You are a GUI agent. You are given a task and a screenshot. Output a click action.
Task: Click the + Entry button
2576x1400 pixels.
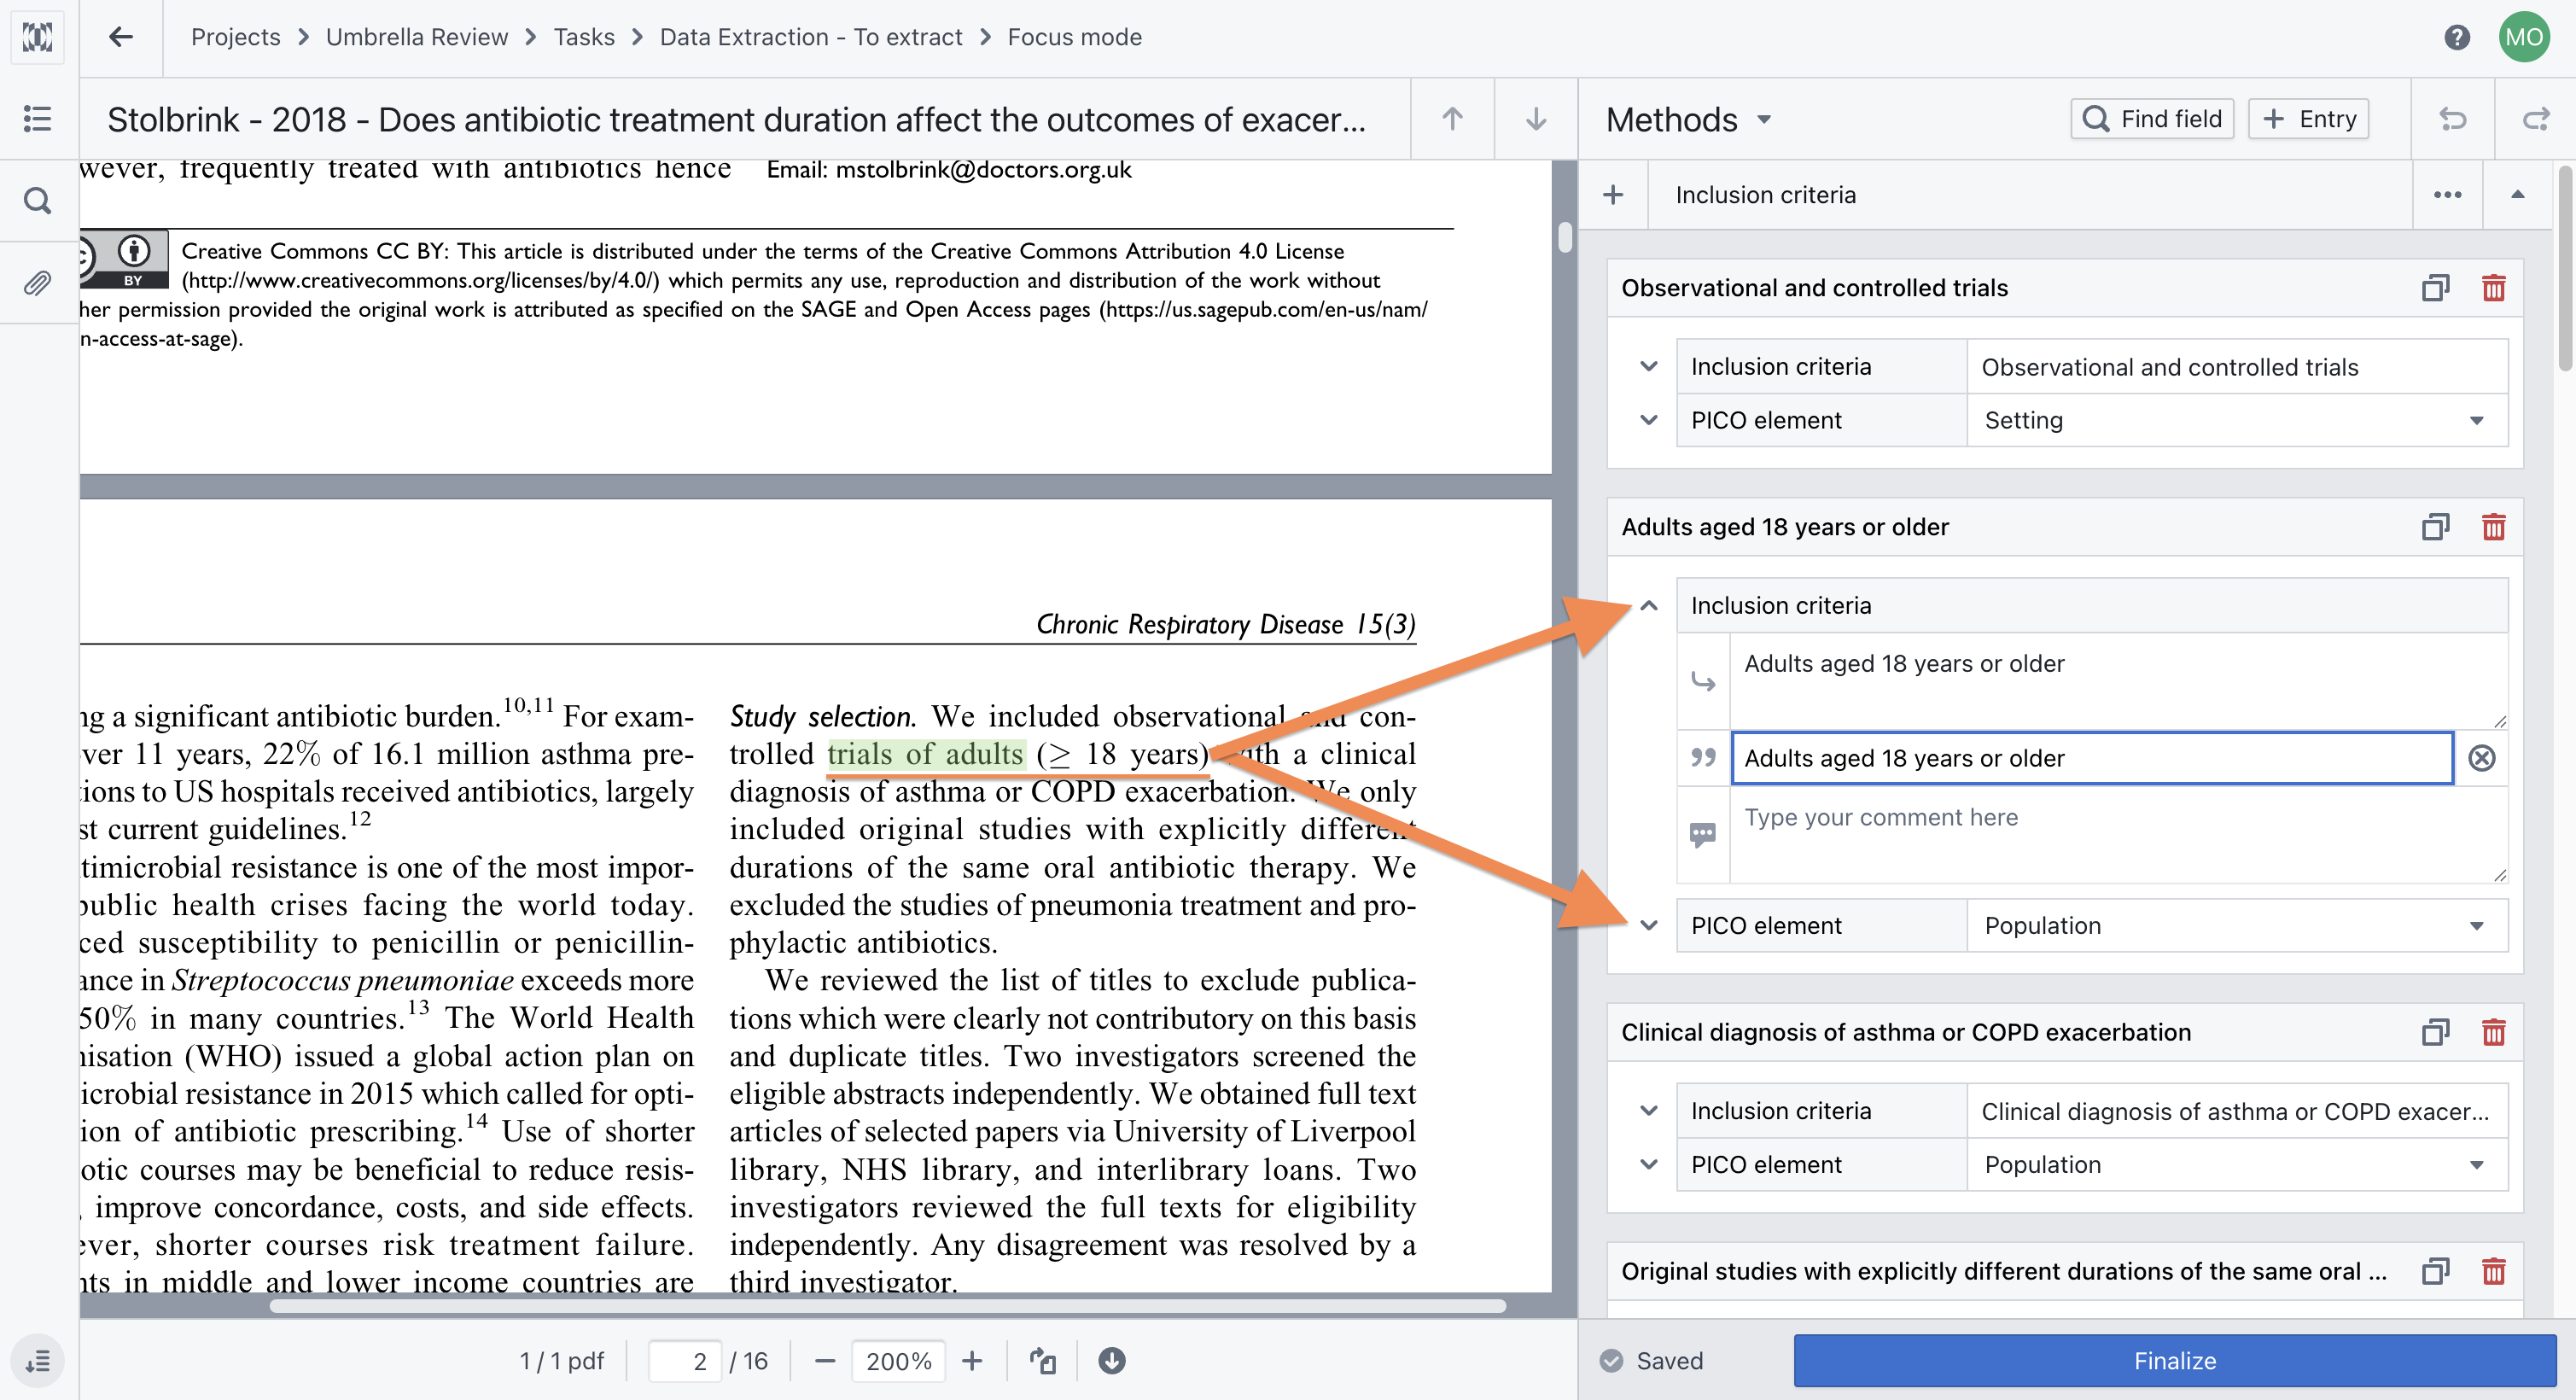[x=2308, y=119]
